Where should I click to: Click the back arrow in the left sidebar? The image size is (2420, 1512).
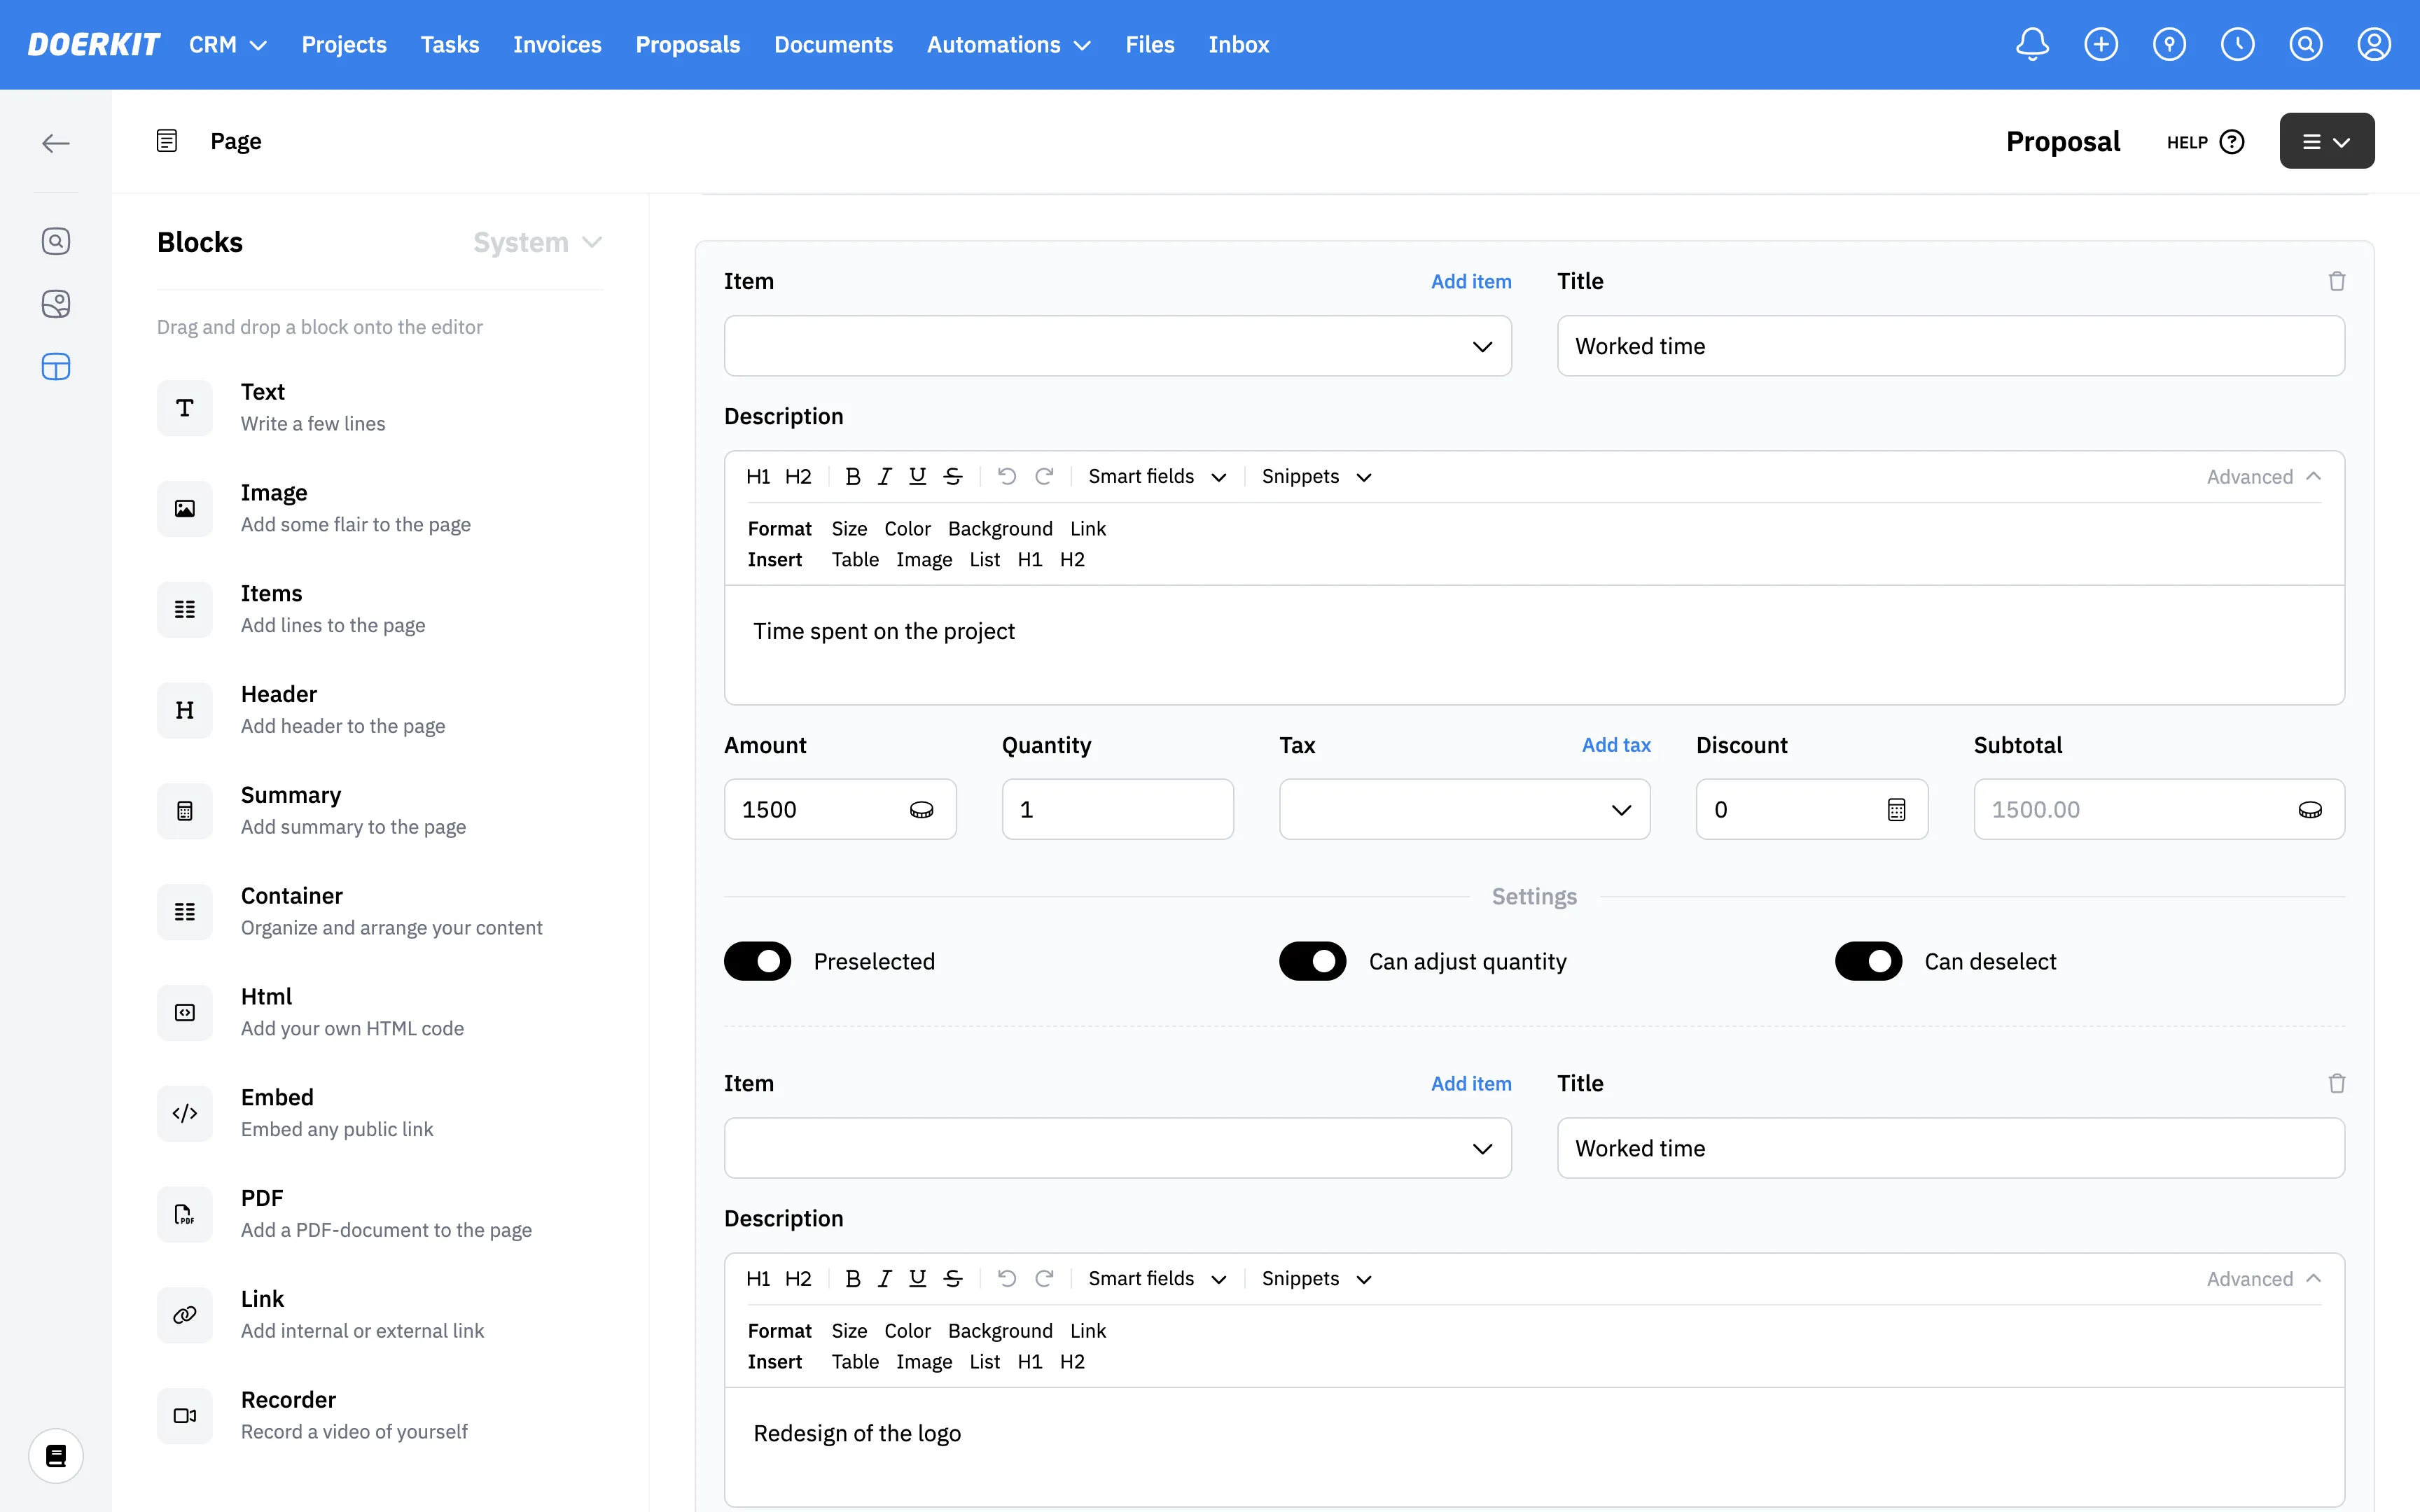(x=56, y=143)
